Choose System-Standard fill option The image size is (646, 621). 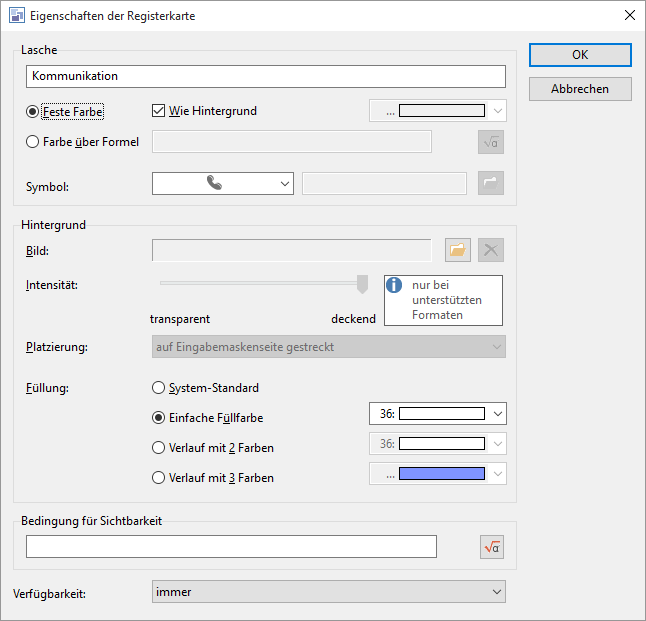[158, 387]
